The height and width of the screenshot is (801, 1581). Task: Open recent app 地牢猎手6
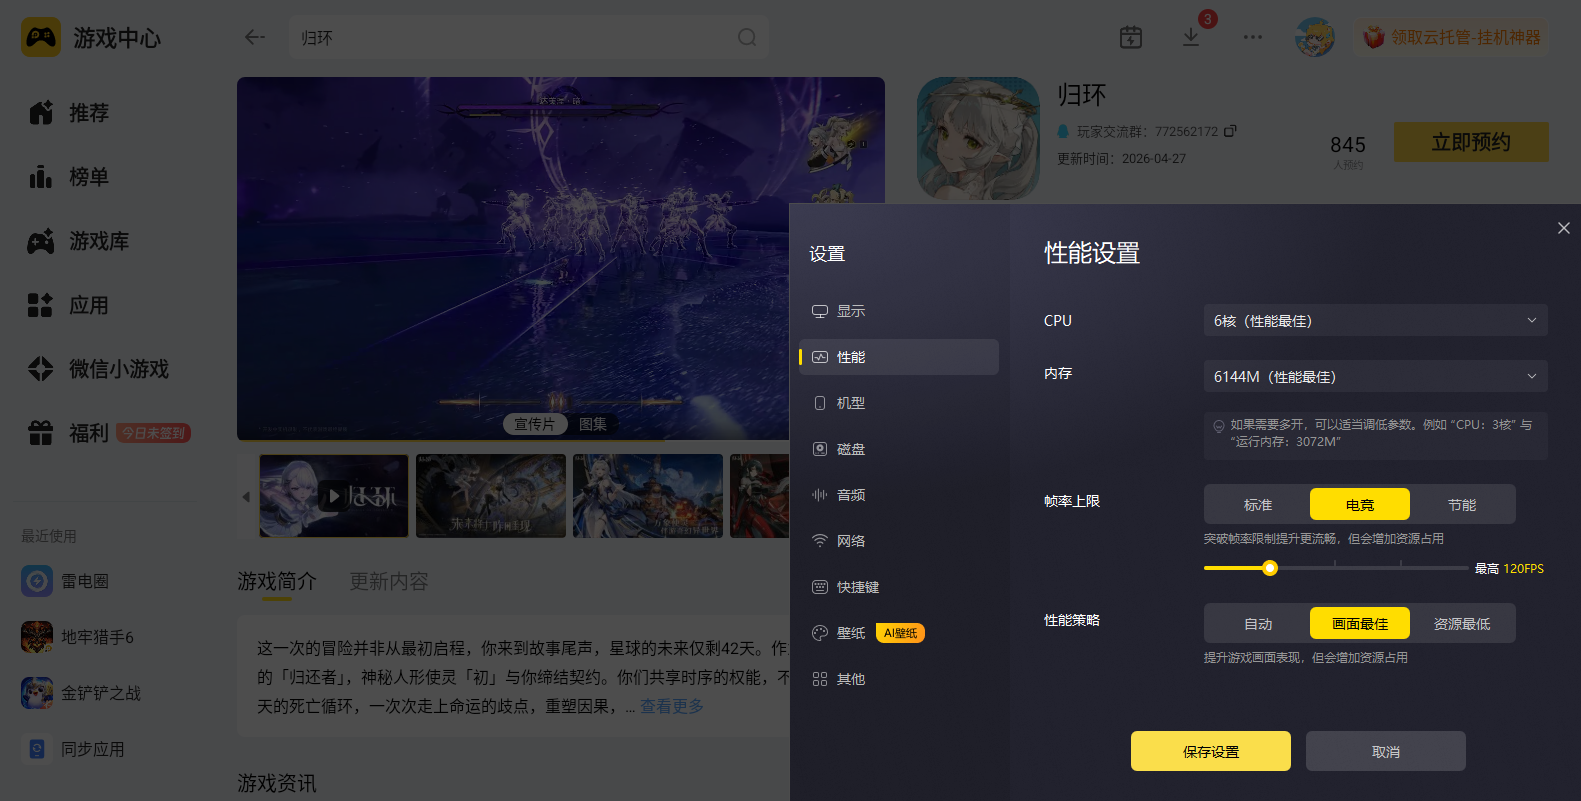click(77, 637)
